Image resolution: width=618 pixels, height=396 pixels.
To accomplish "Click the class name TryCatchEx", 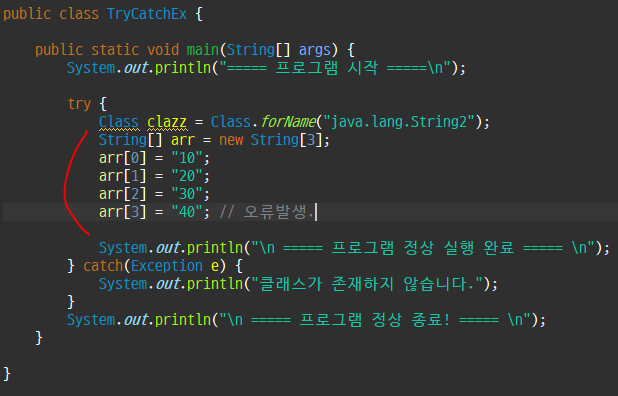I will pos(147,14).
